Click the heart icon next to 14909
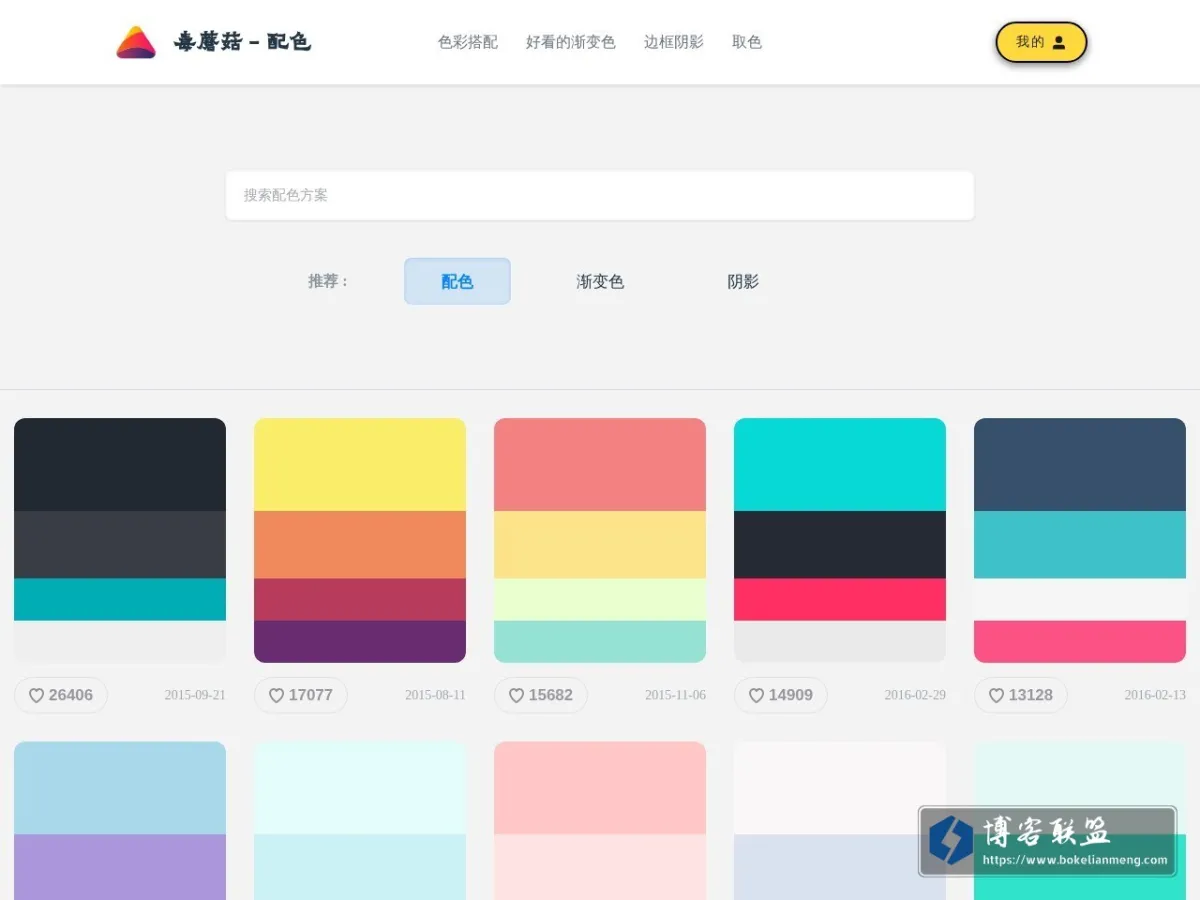This screenshot has width=1200, height=900. point(756,695)
